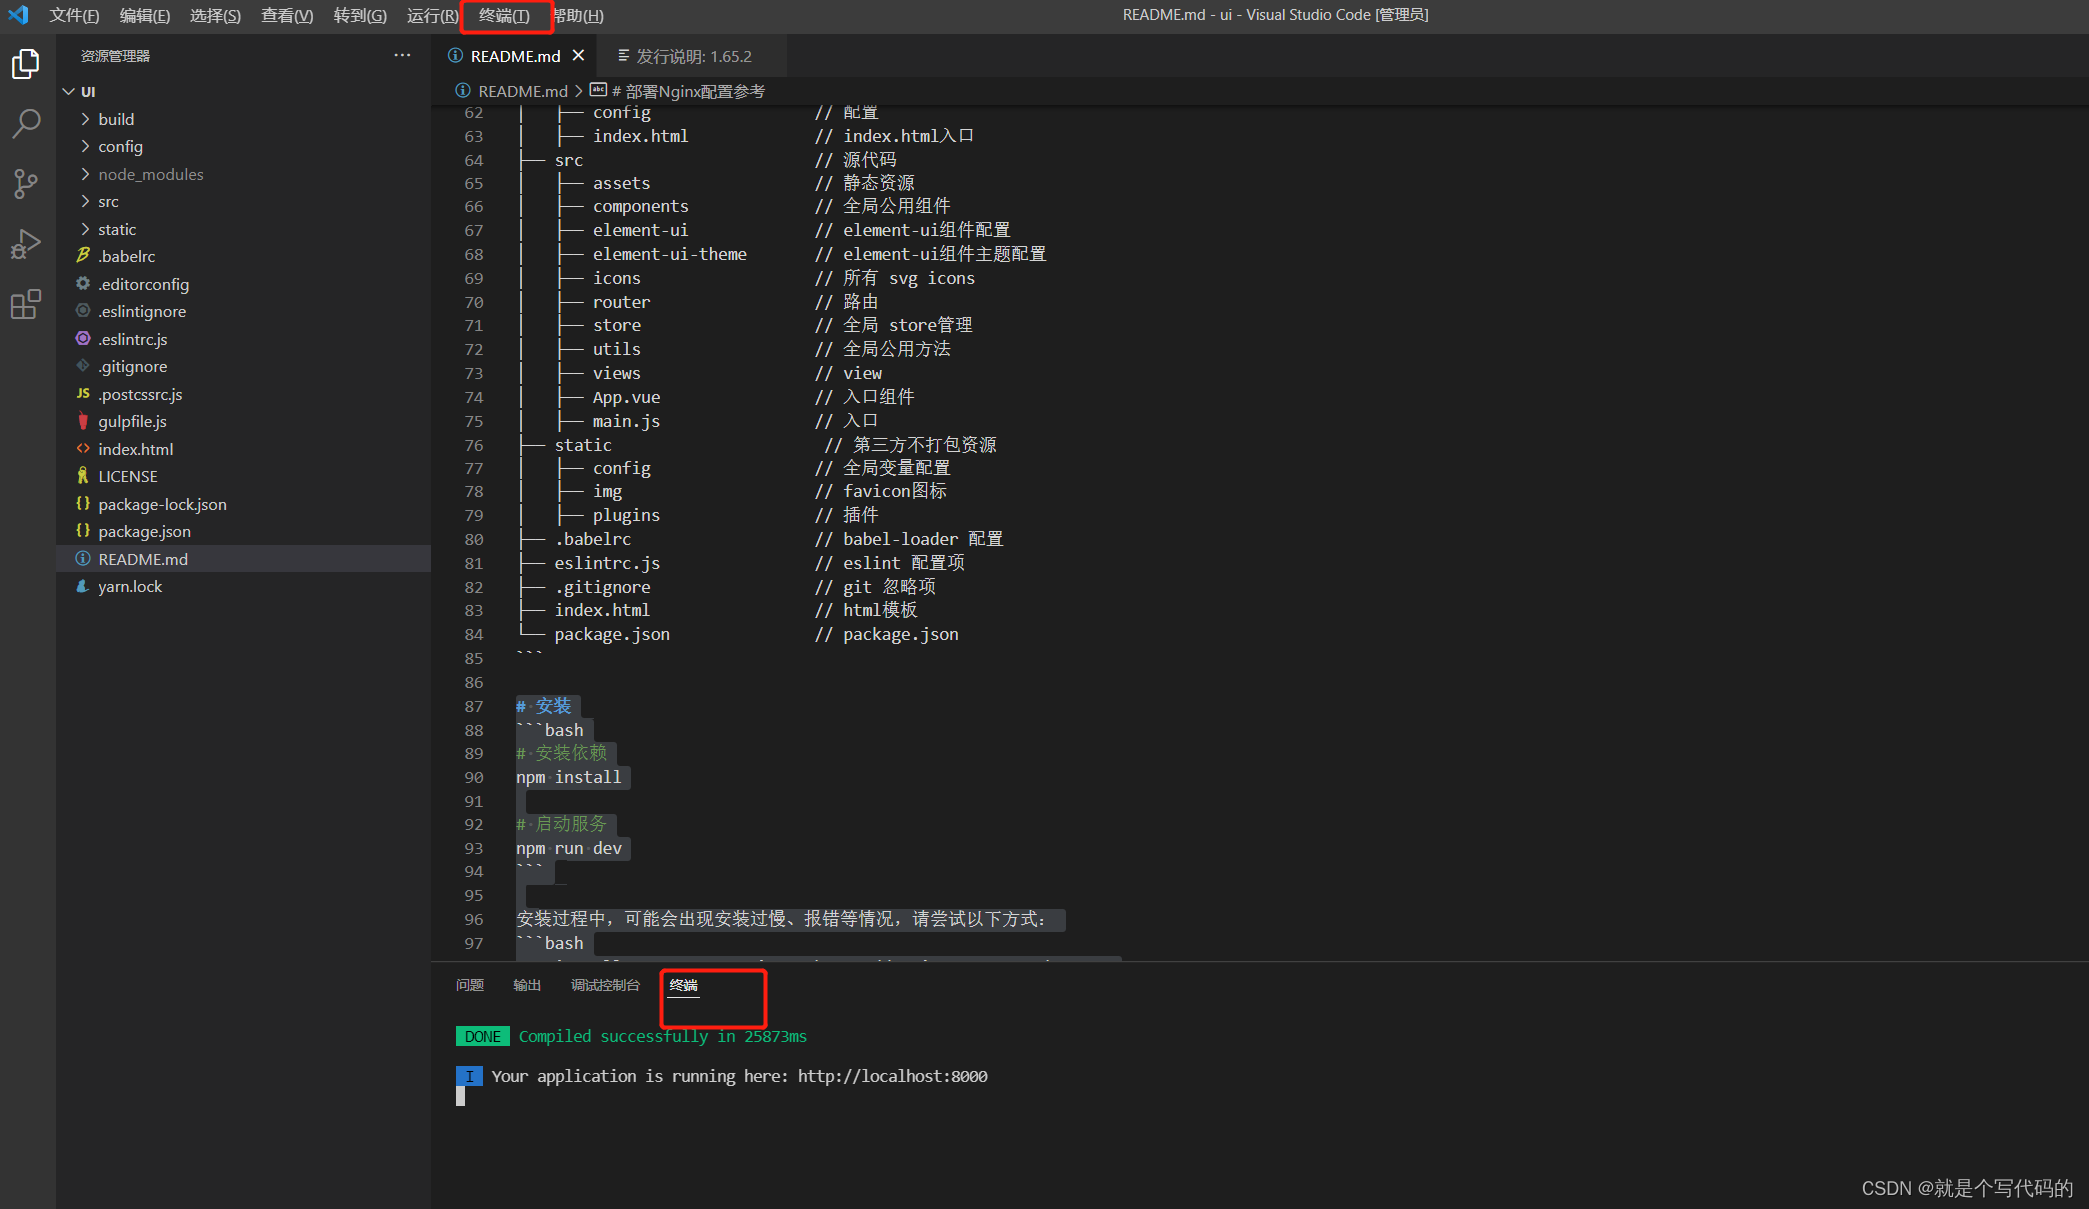Click the 资源管理器 panel title
The height and width of the screenshot is (1209, 2089).
[x=115, y=56]
